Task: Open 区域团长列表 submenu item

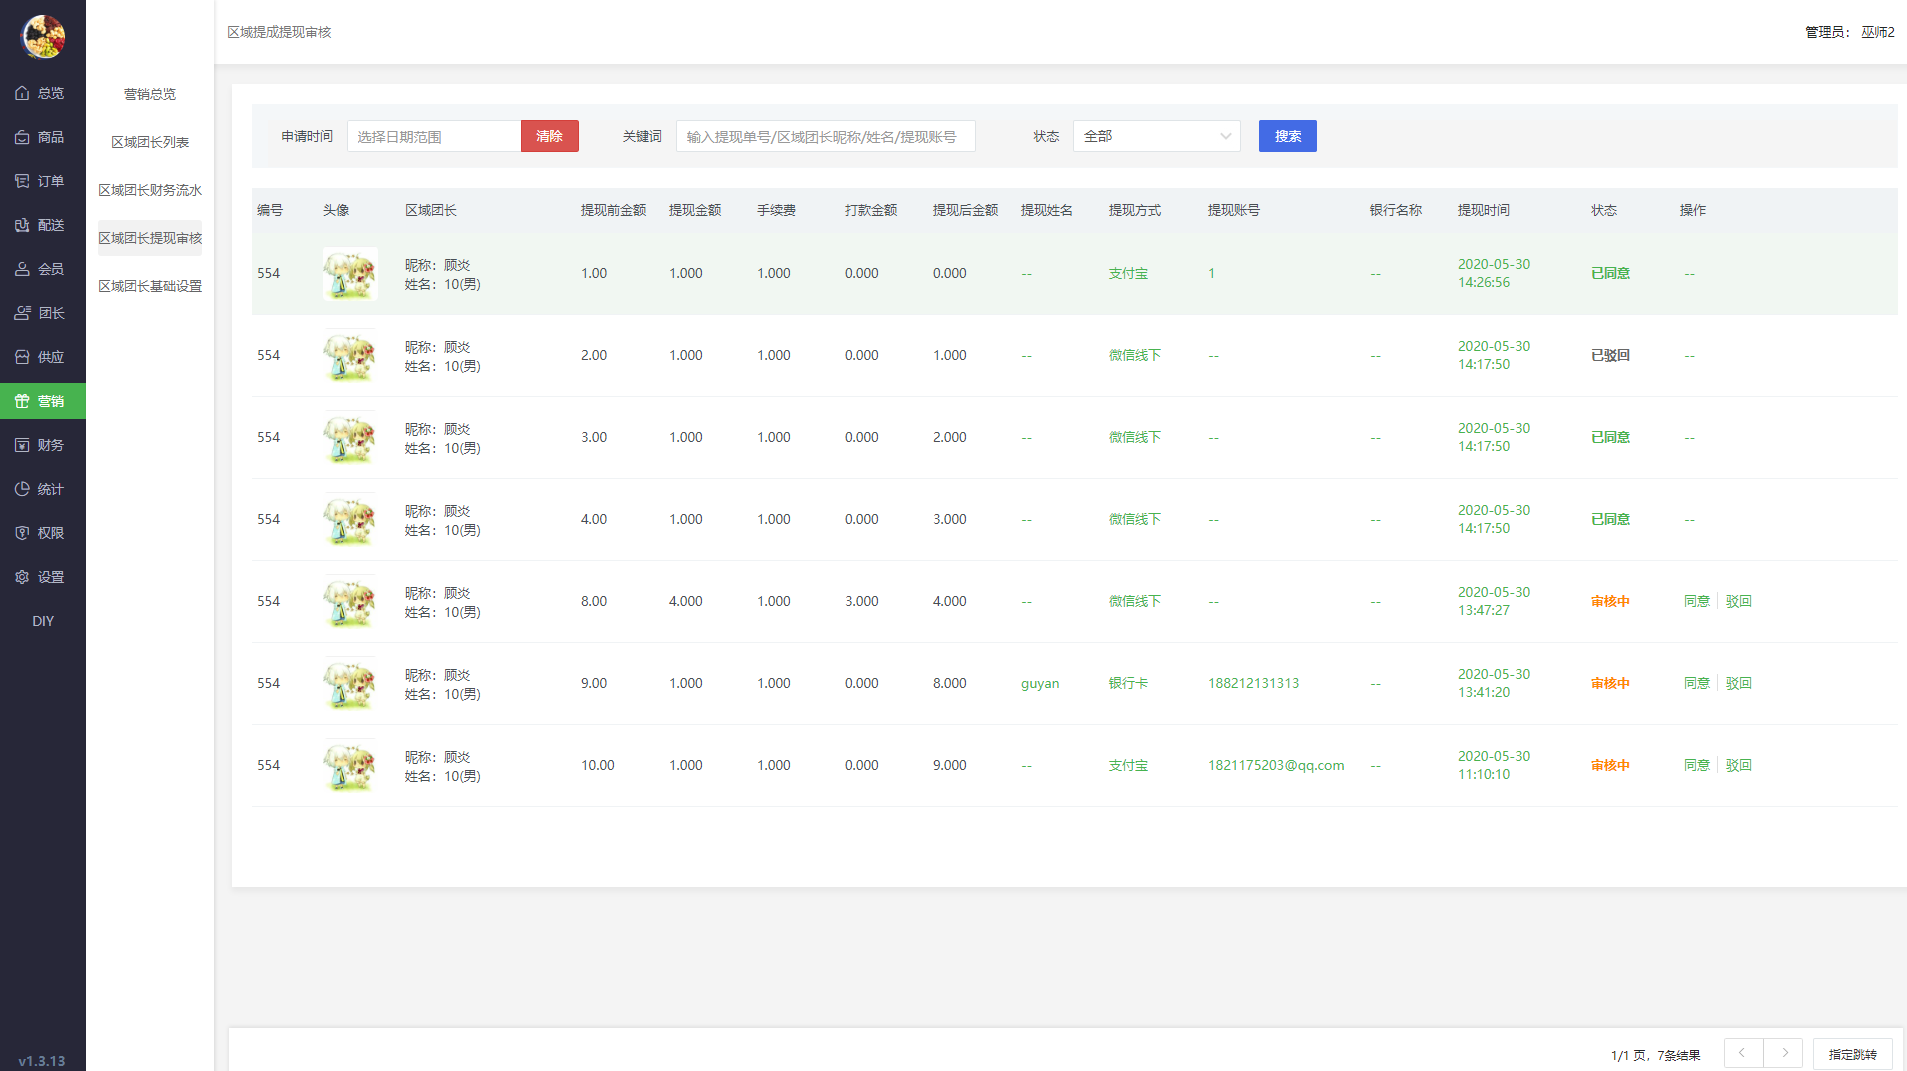Action: (150, 142)
